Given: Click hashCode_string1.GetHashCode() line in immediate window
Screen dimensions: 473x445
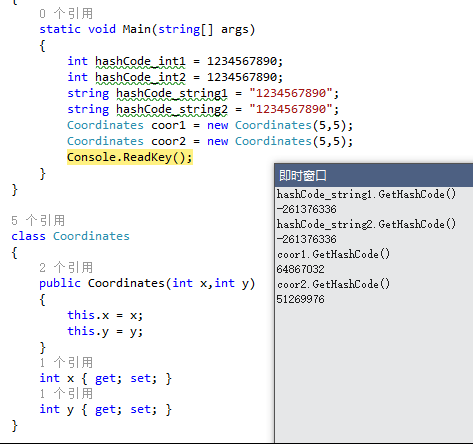Looking at the screenshot, I should [366, 194].
